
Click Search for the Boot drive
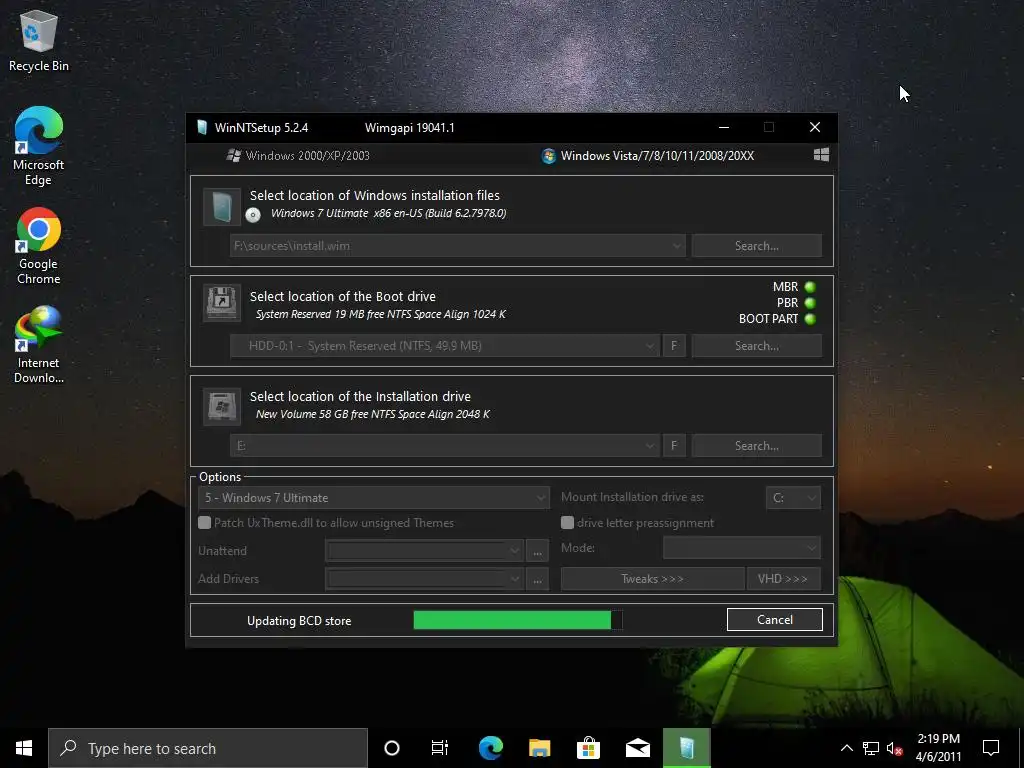(756, 346)
